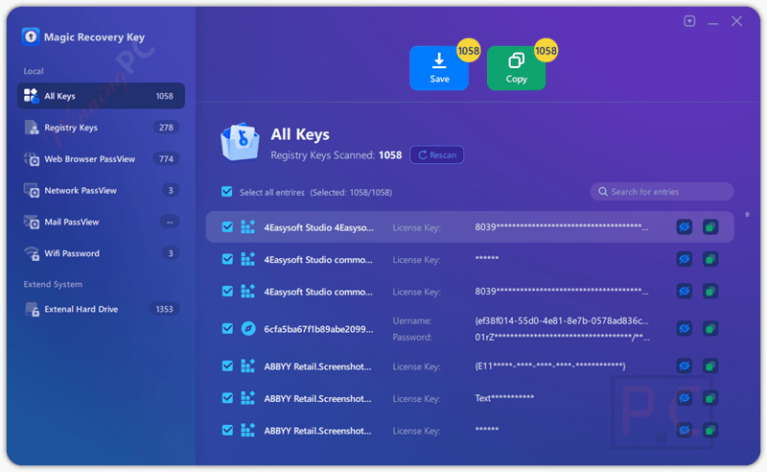Click the Mail PassView icon
Image resolution: width=767 pixels, height=472 pixels.
click(31, 222)
